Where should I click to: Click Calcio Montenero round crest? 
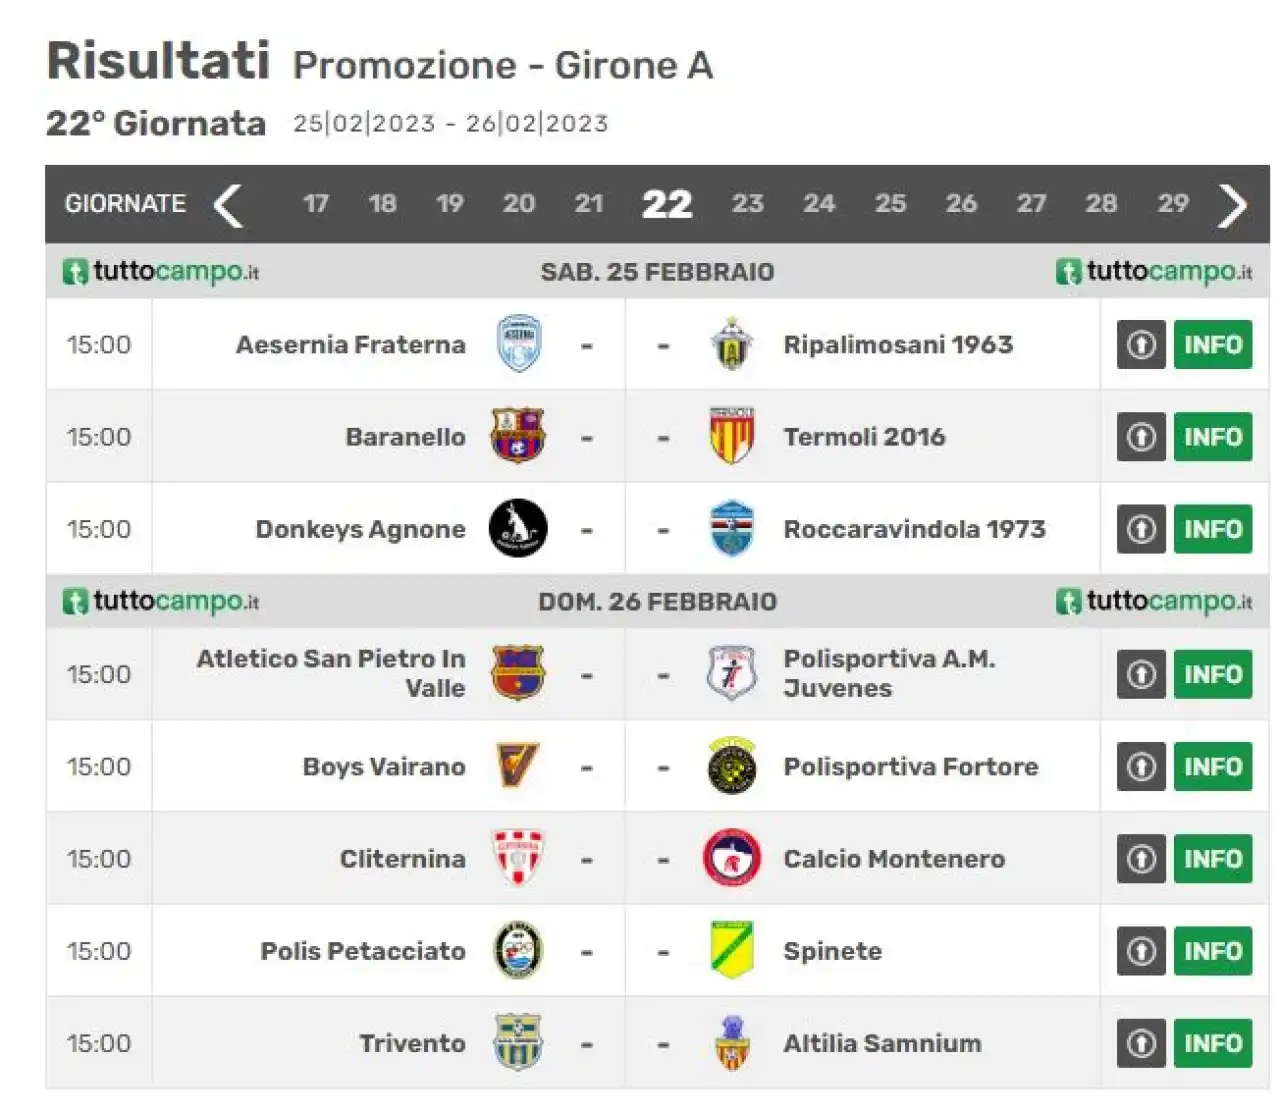click(732, 858)
